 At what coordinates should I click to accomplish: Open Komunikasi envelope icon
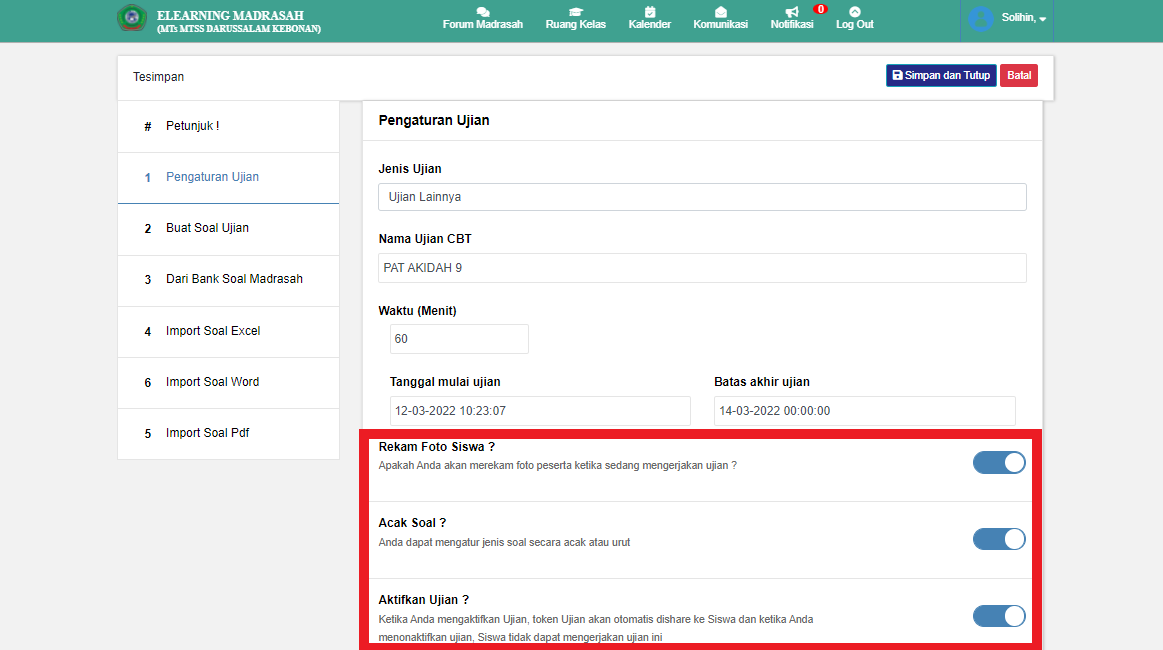point(720,11)
